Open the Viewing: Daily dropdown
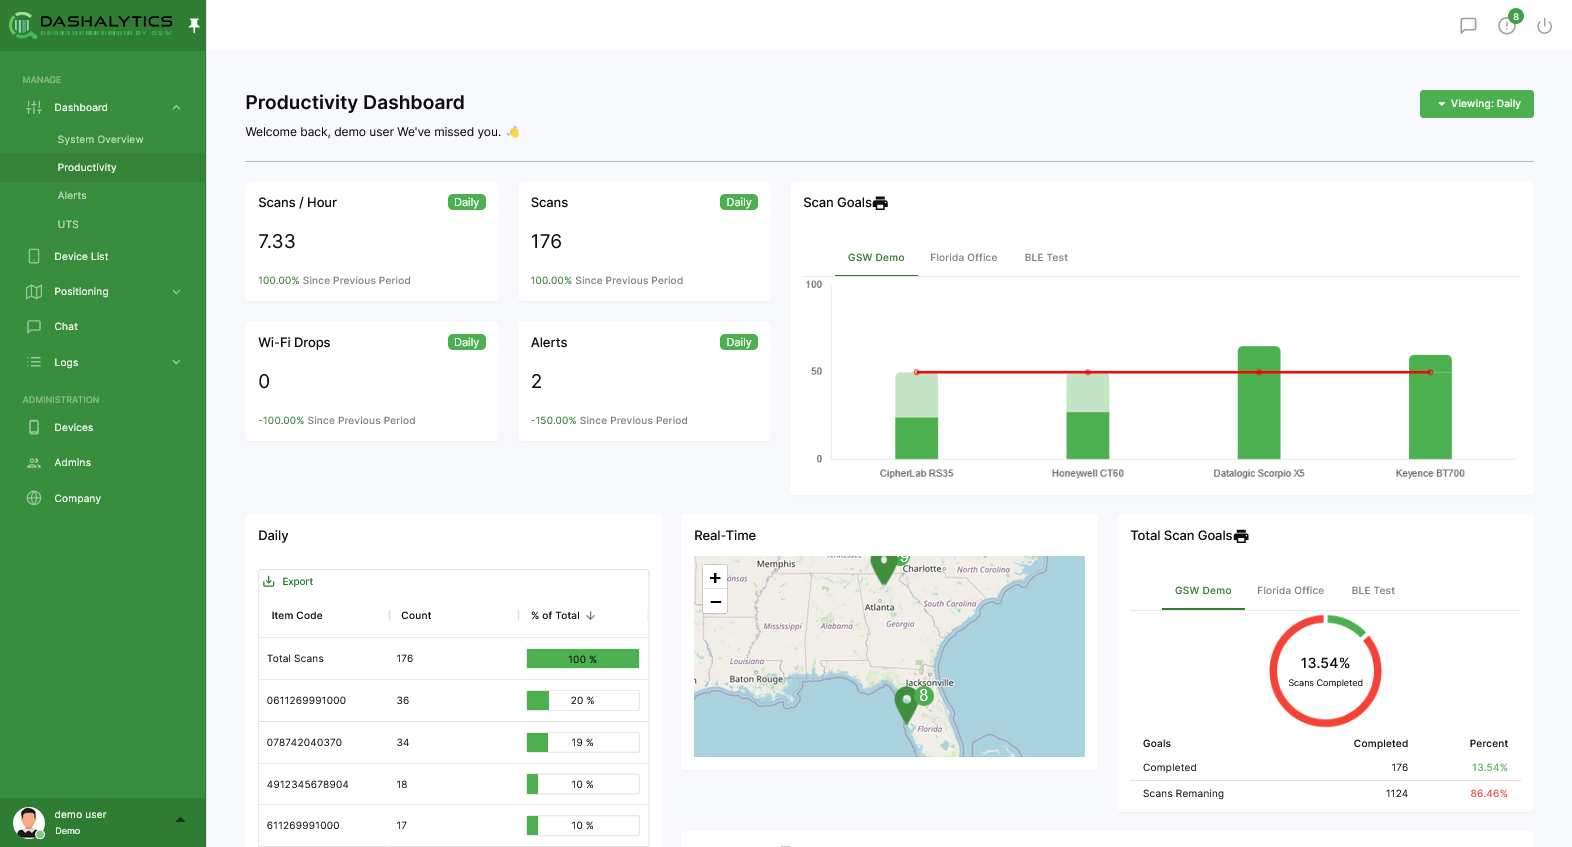The width and height of the screenshot is (1572, 847). (1476, 104)
